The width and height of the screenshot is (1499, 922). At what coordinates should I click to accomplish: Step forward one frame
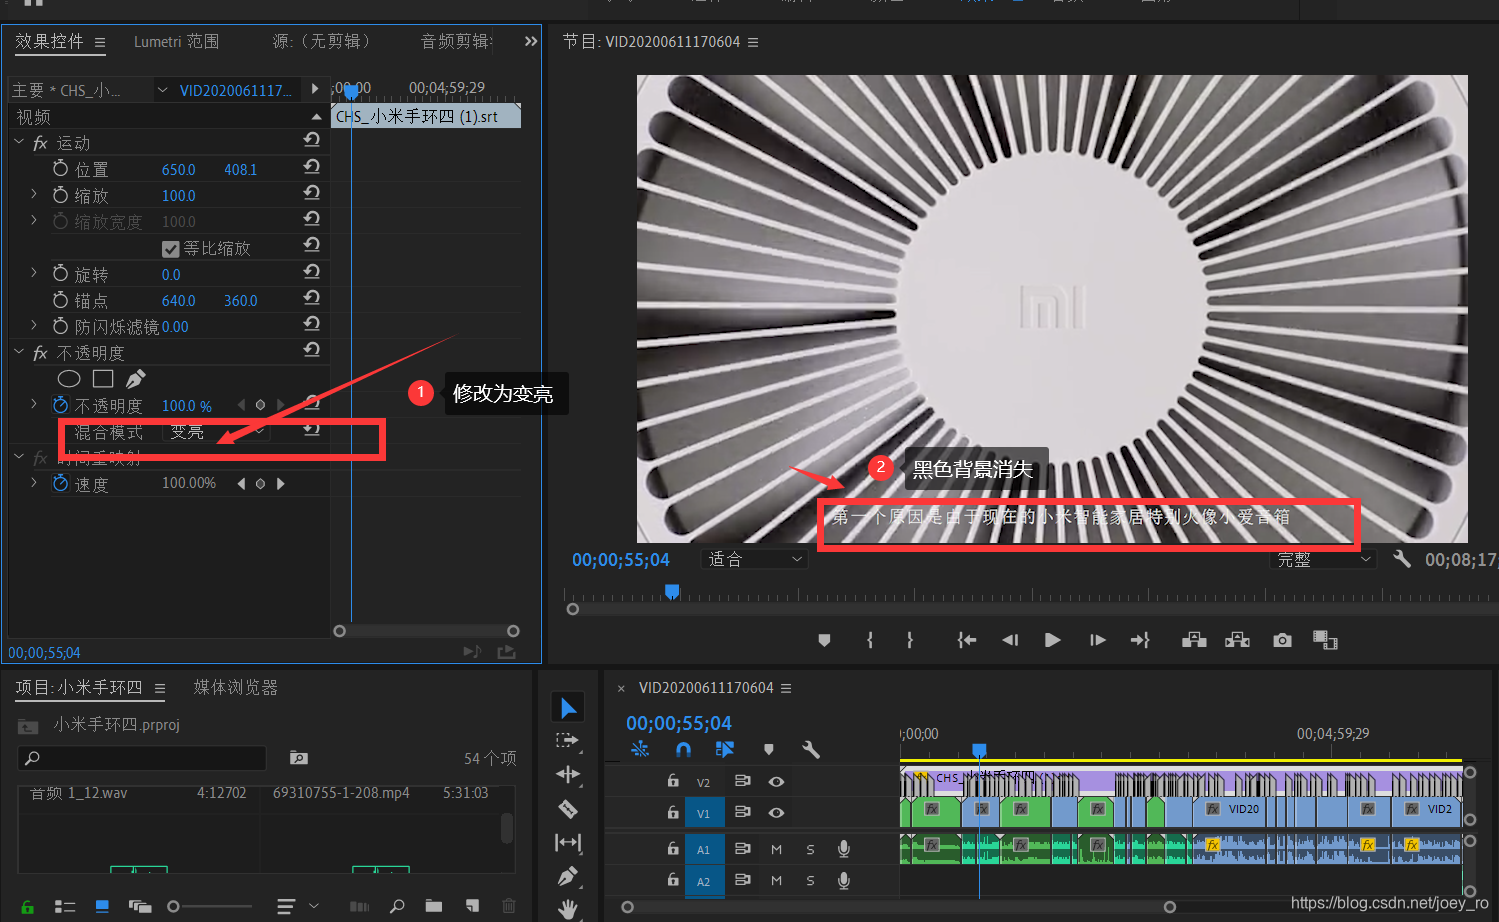1097,640
